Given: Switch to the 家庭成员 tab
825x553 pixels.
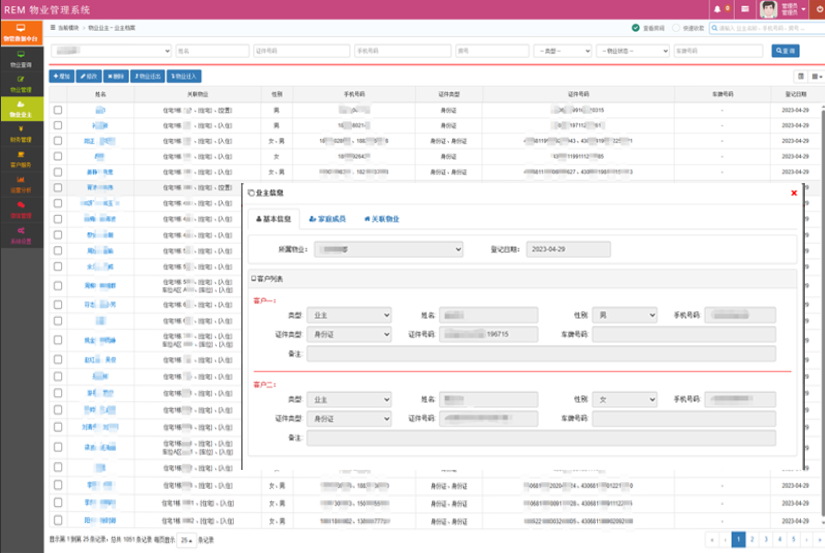Looking at the screenshot, I should point(327,219).
